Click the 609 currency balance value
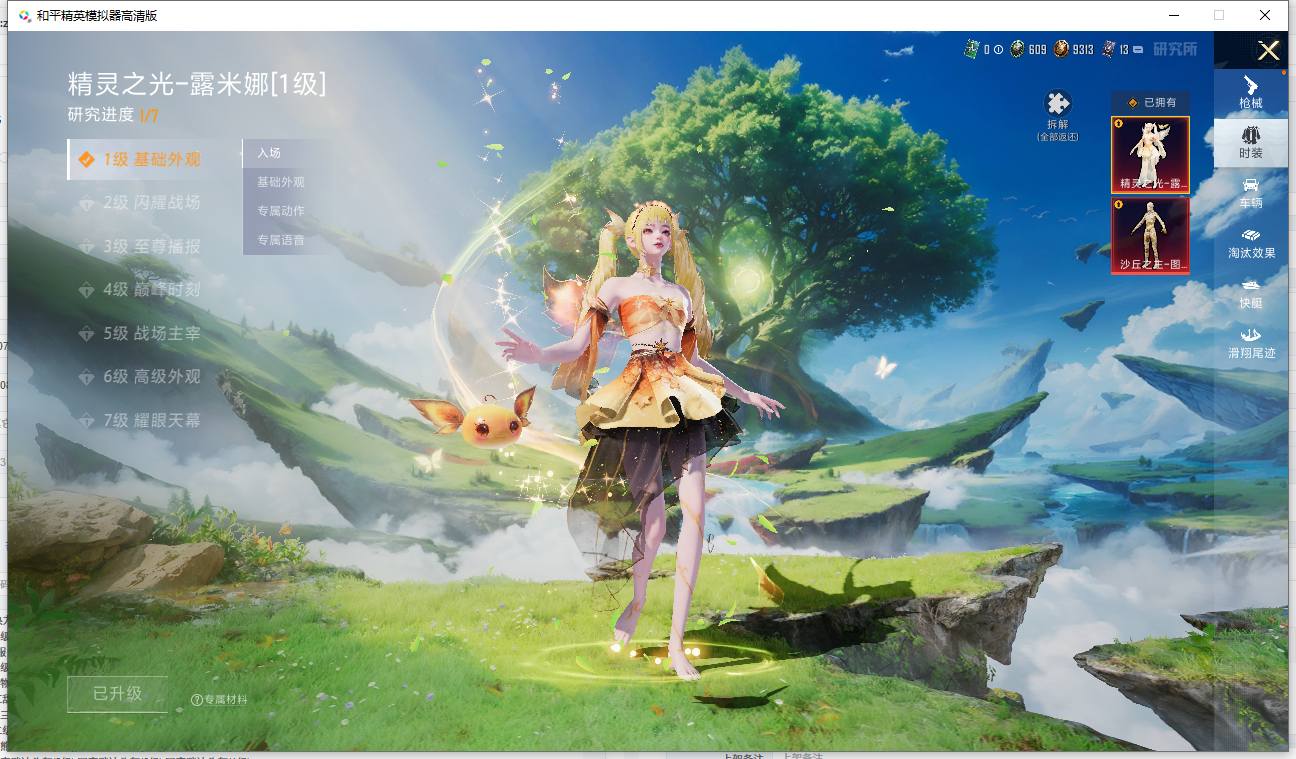This screenshot has height=759, width=1296. click(x=1037, y=49)
